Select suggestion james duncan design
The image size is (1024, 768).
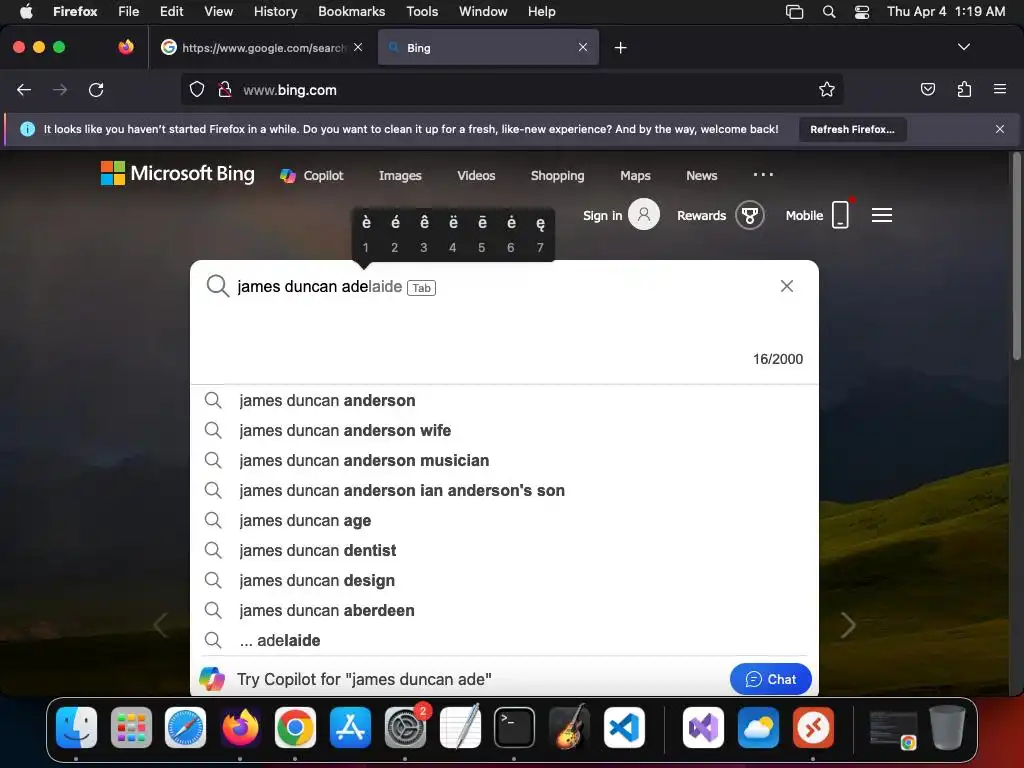coord(504,581)
